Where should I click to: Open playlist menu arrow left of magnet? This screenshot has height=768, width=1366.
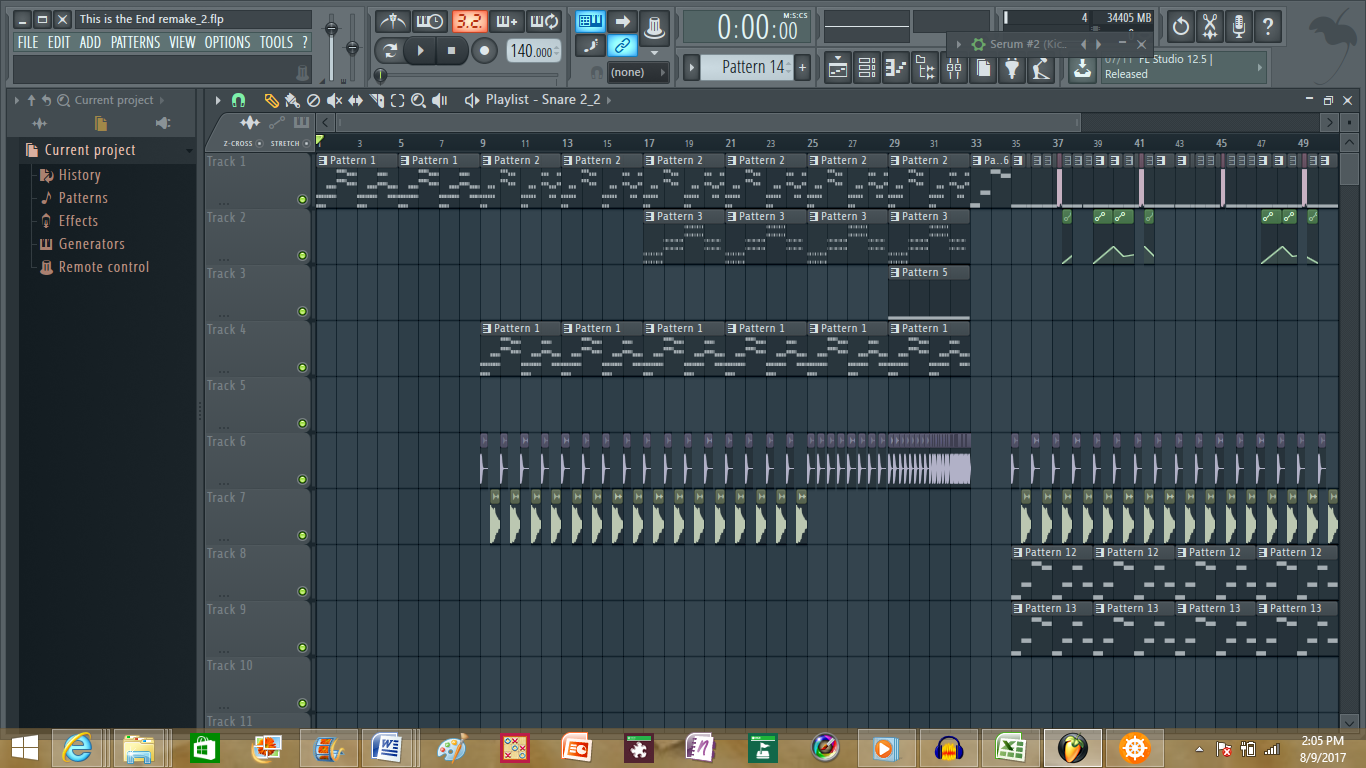(x=218, y=100)
